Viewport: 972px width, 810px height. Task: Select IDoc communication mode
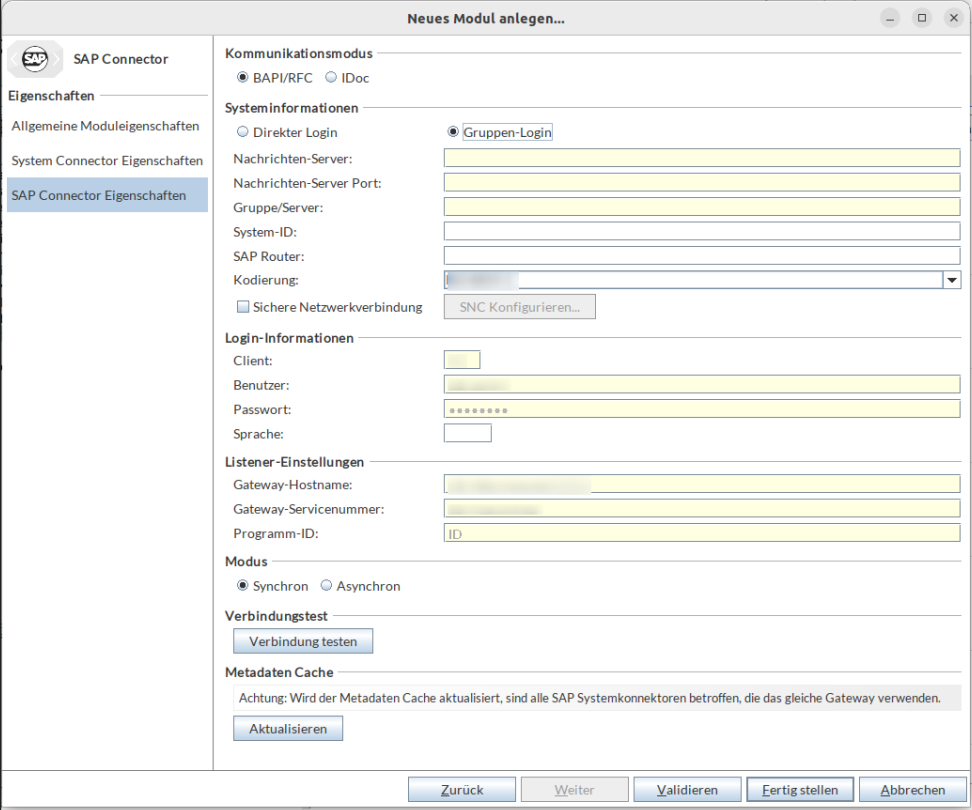(x=332, y=77)
